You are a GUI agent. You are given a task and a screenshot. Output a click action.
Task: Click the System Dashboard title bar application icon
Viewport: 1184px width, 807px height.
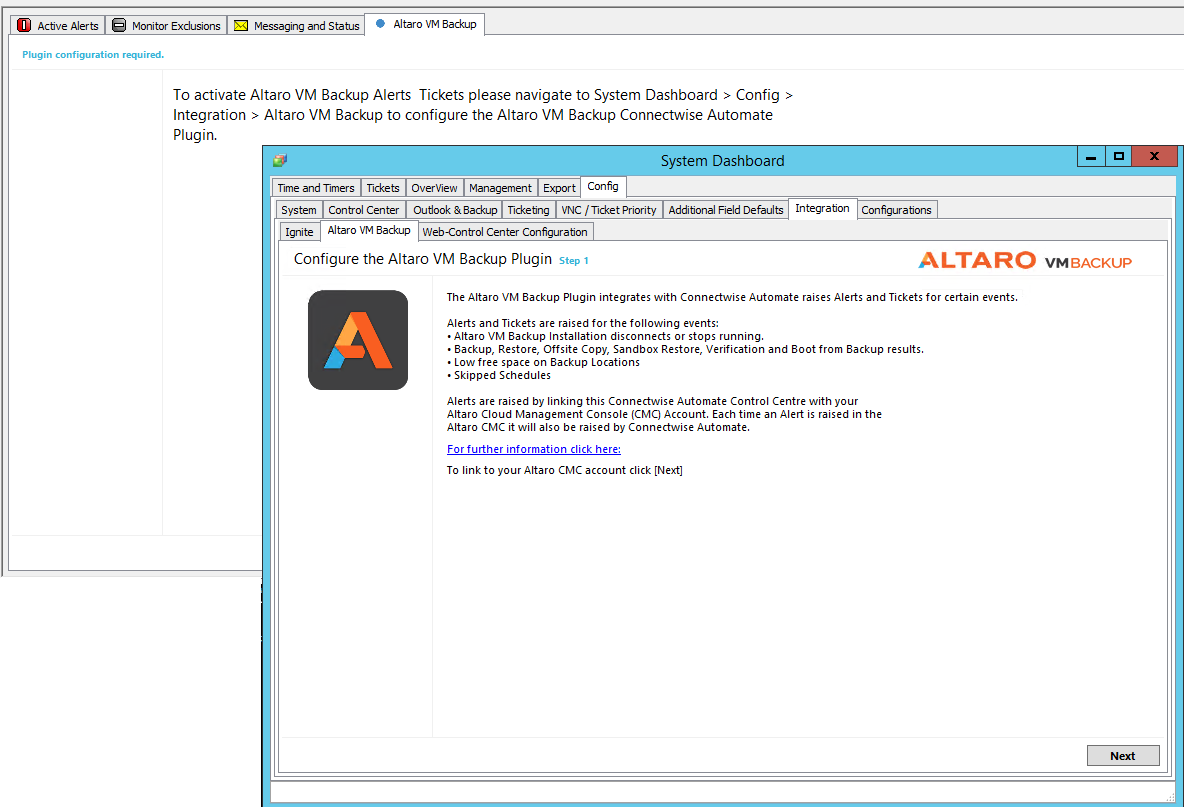279,159
